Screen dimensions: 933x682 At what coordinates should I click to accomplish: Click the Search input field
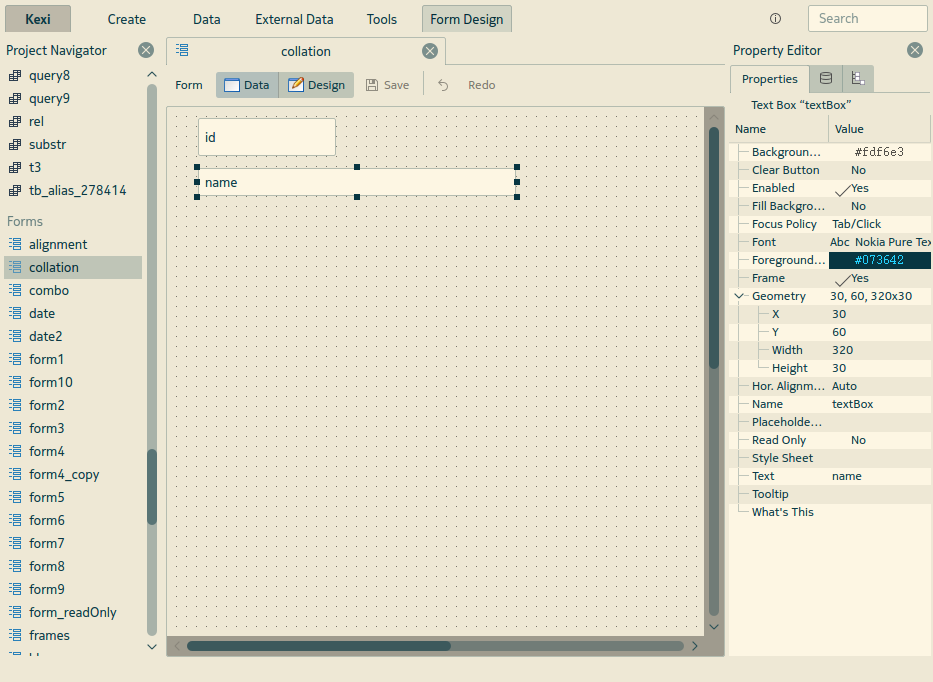(x=866, y=18)
